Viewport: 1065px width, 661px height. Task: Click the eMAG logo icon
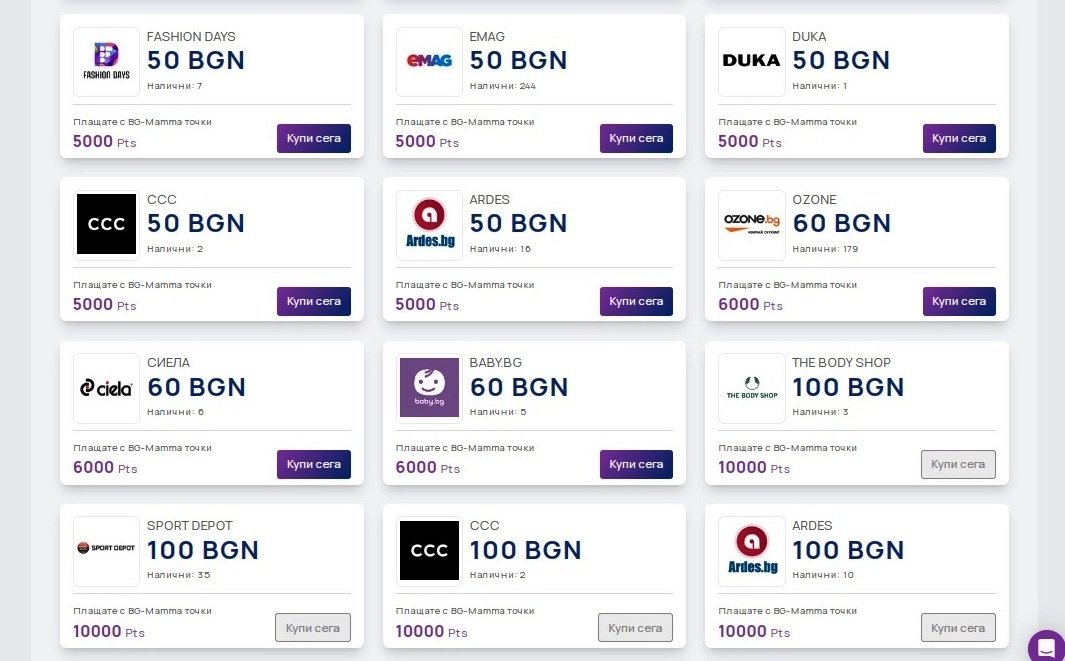tap(429, 61)
